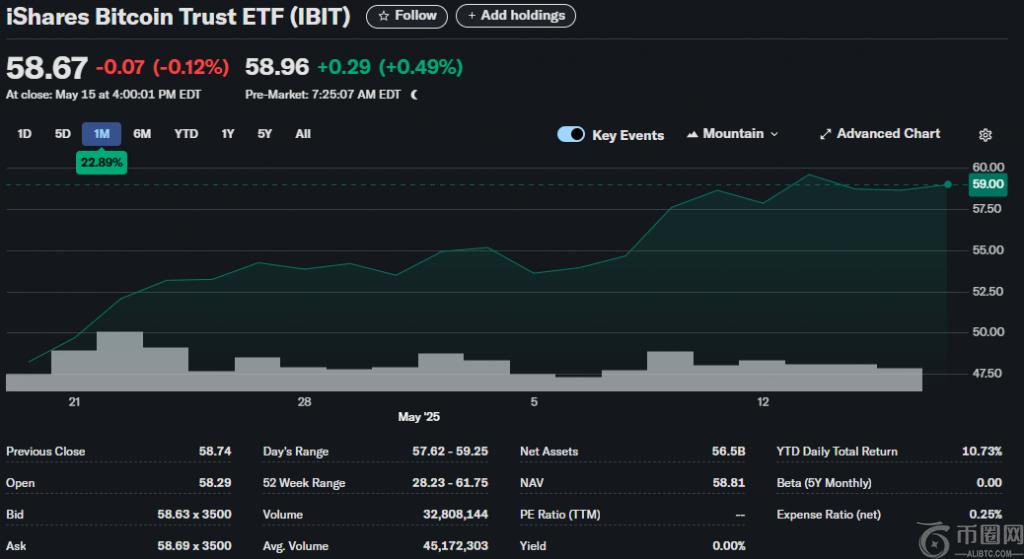Switch to the 6M time range
Screen dimensions: 1024x559
tap(142, 134)
